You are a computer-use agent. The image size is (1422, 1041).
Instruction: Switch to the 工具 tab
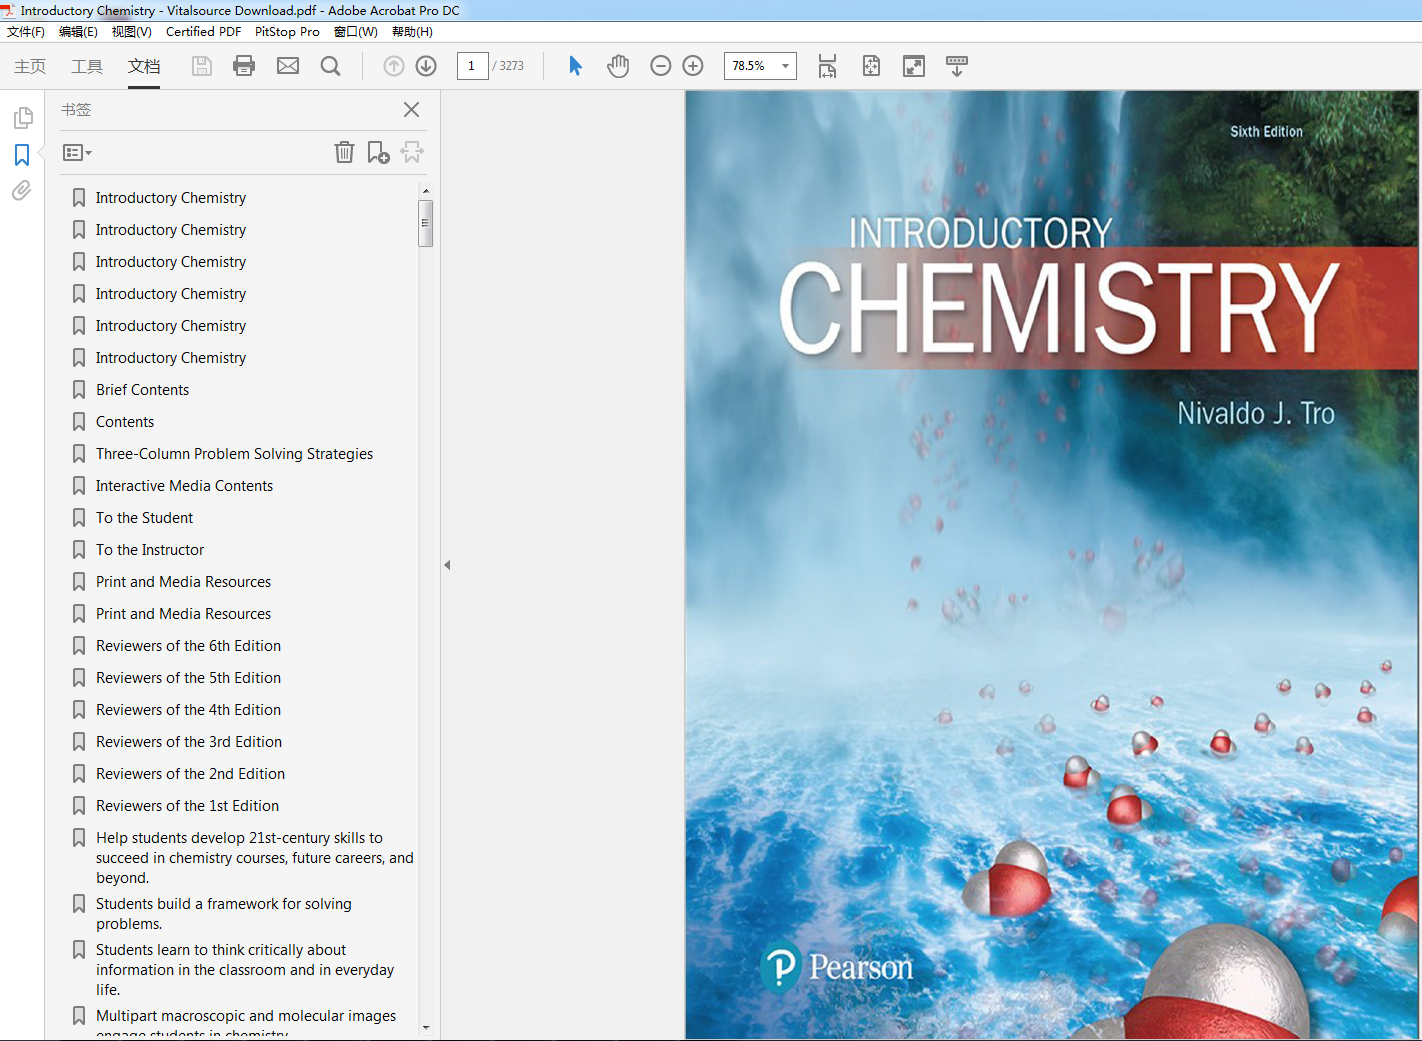click(87, 66)
